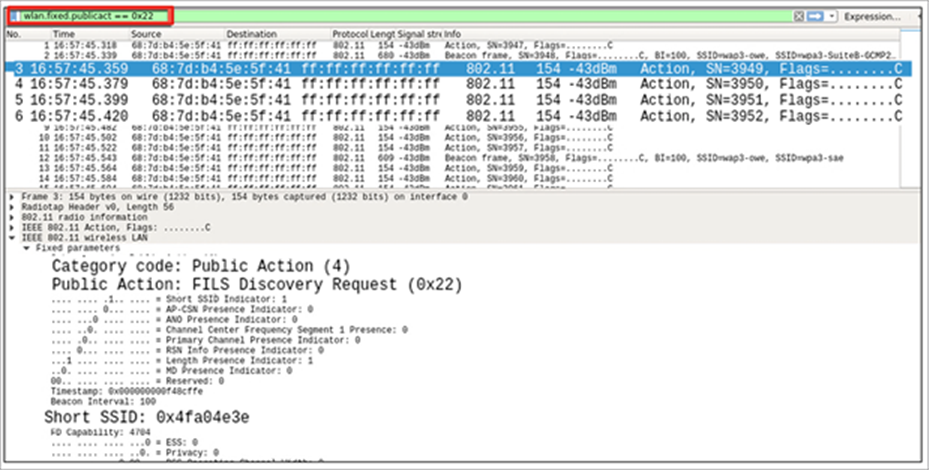Collapse the IEEE 802.11 wireless LAN section
Image resolution: width=929 pixels, height=470 pixels.
click(x=12, y=238)
